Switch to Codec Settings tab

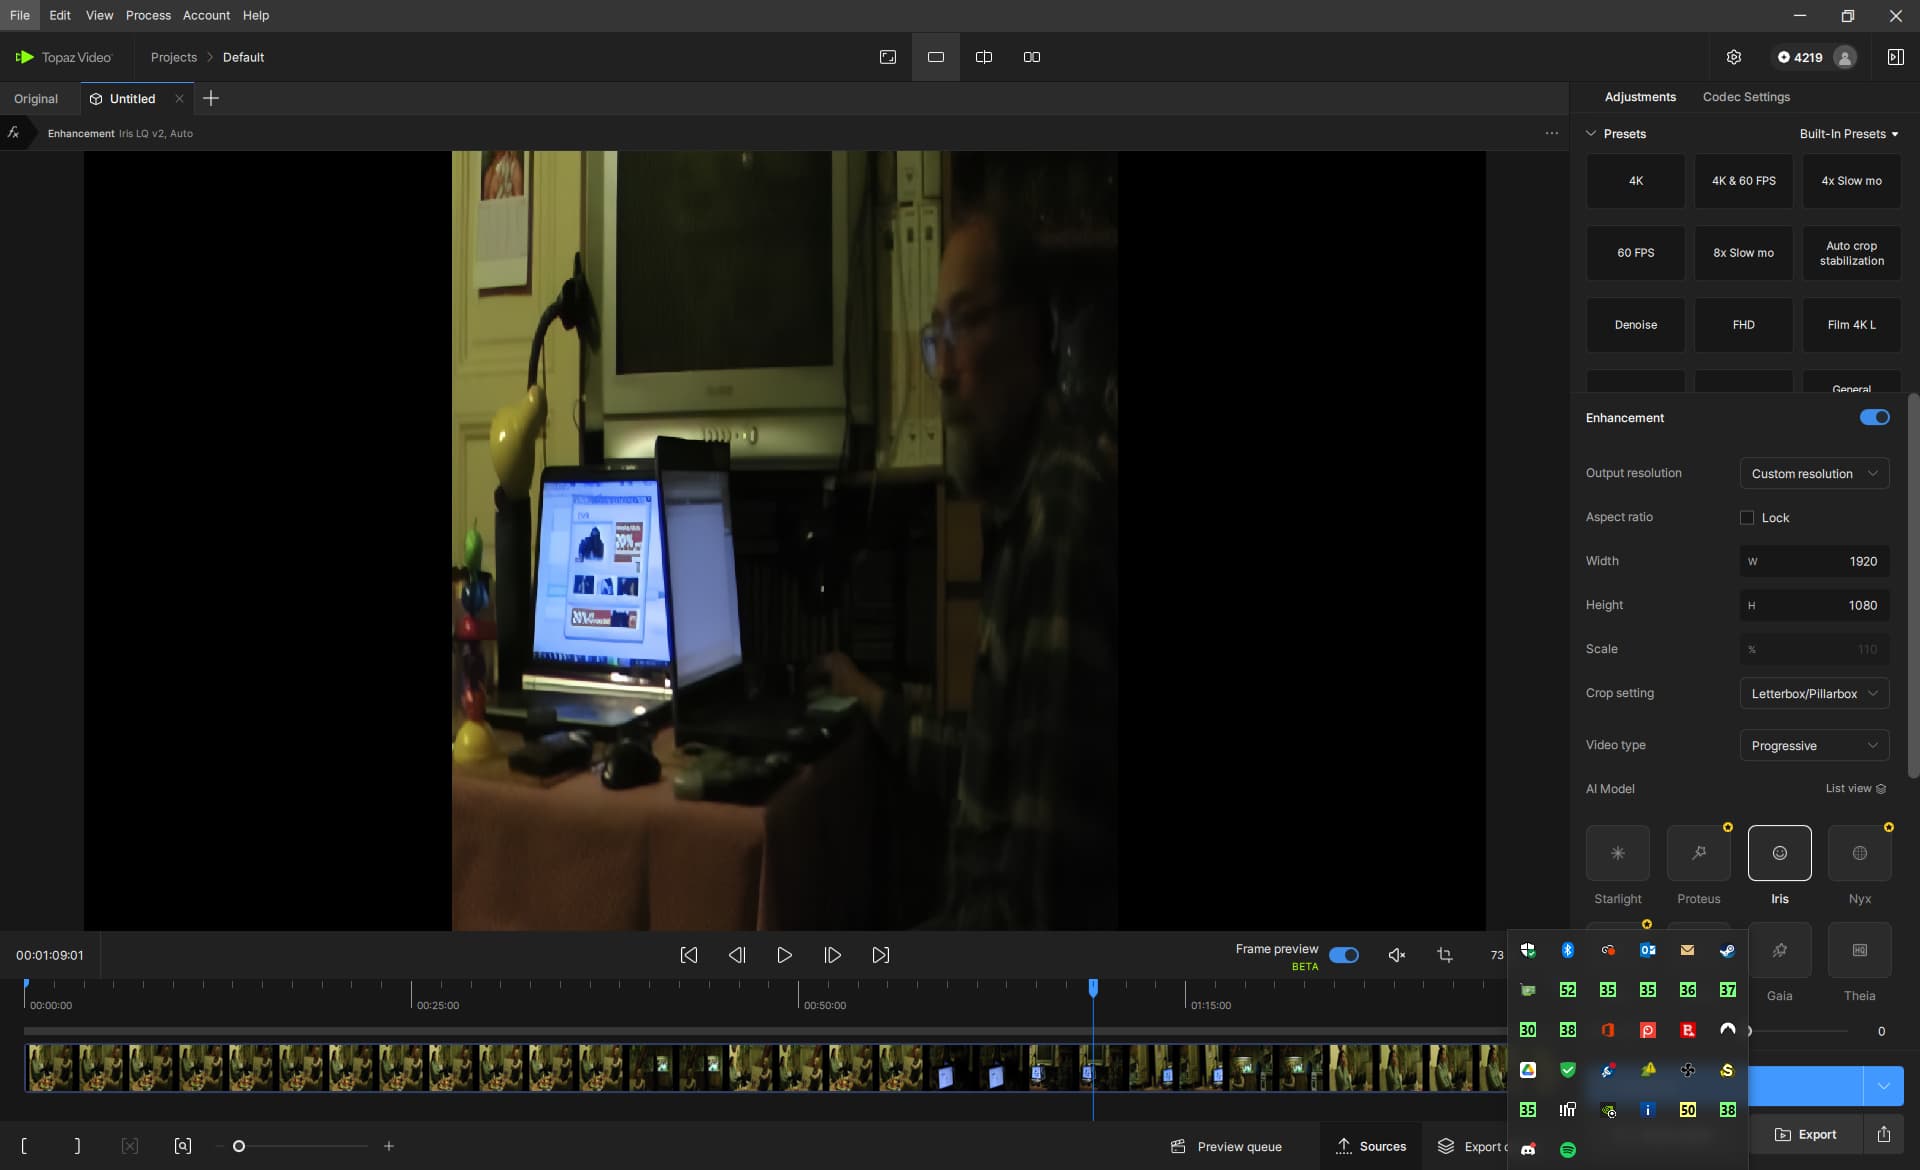click(x=1746, y=97)
